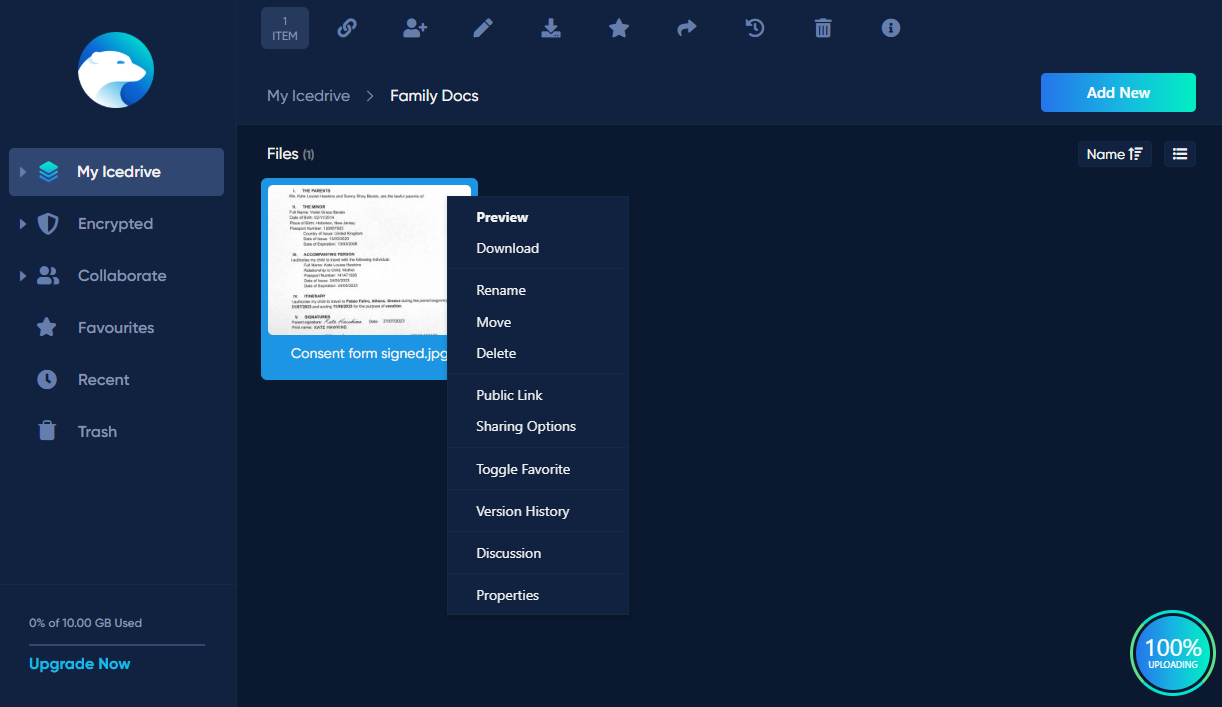Toggle the Name sort order
Screen dimensions: 1222x707
1114,153
